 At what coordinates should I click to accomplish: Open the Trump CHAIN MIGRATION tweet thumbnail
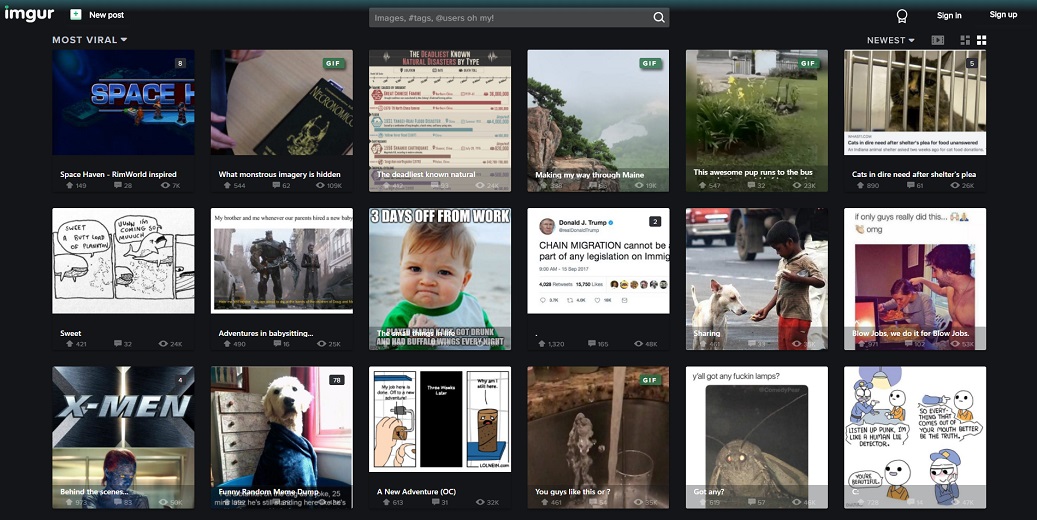coord(599,261)
